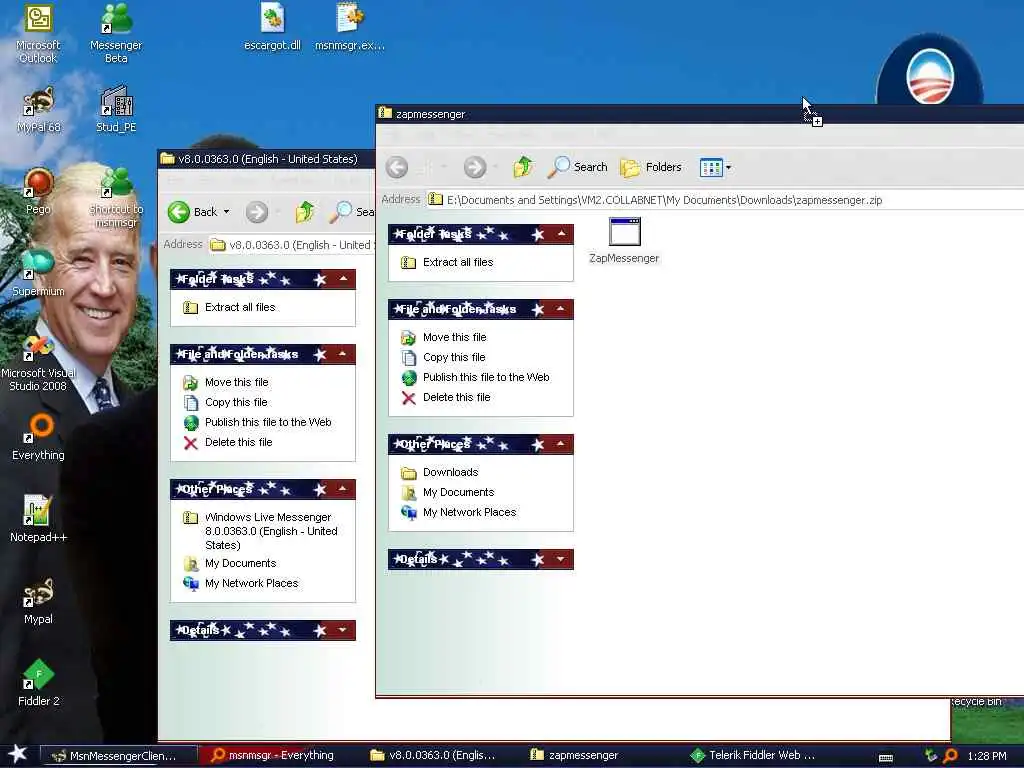Click zapmessenger address bar path field
Screen dimensions: 1024x768
click(724, 200)
